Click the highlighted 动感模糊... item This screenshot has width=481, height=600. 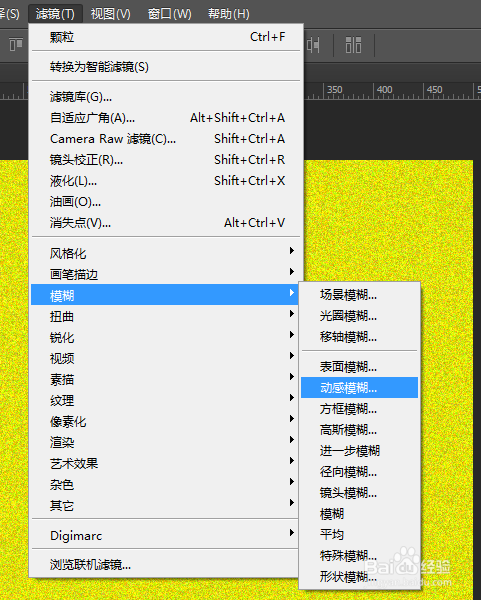click(x=359, y=388)
